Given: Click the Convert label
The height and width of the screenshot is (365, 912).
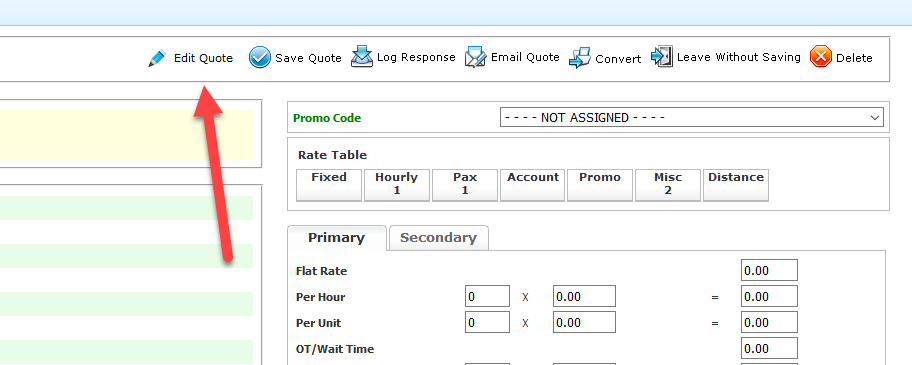Looking at the screenshot, I should pos(618,59).
